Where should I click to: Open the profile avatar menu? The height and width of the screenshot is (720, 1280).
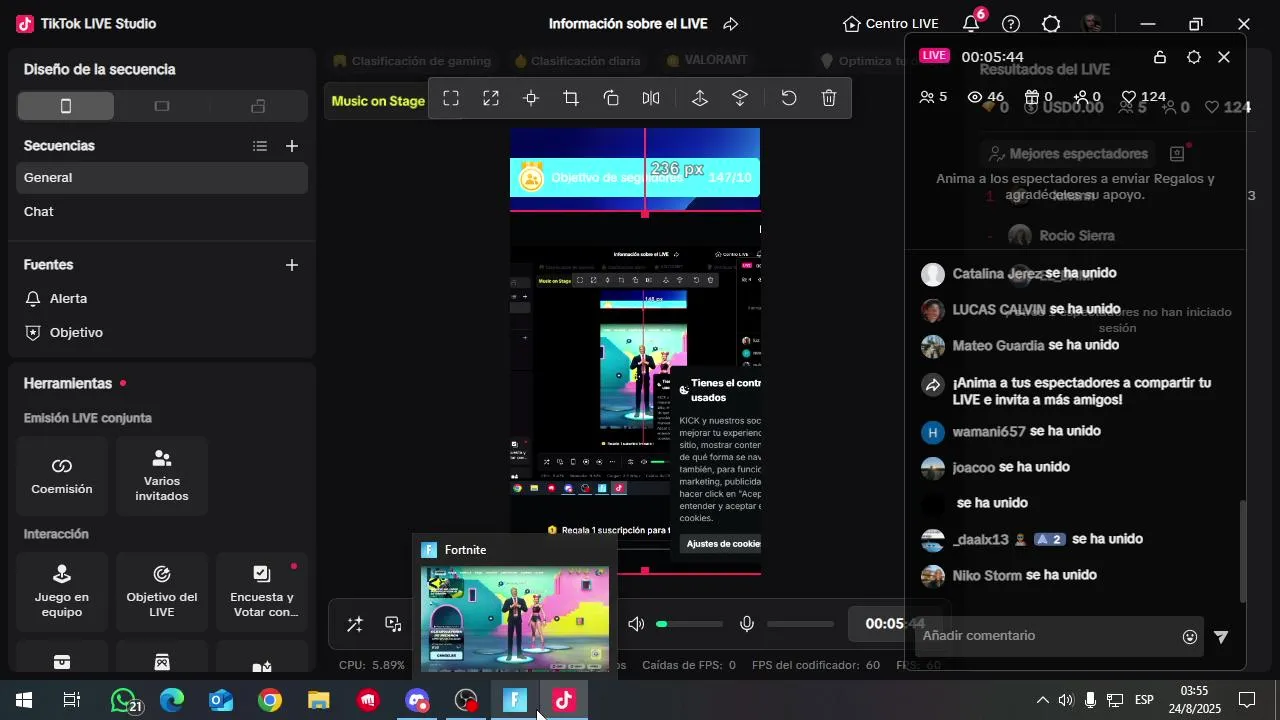pos(1092,24)
